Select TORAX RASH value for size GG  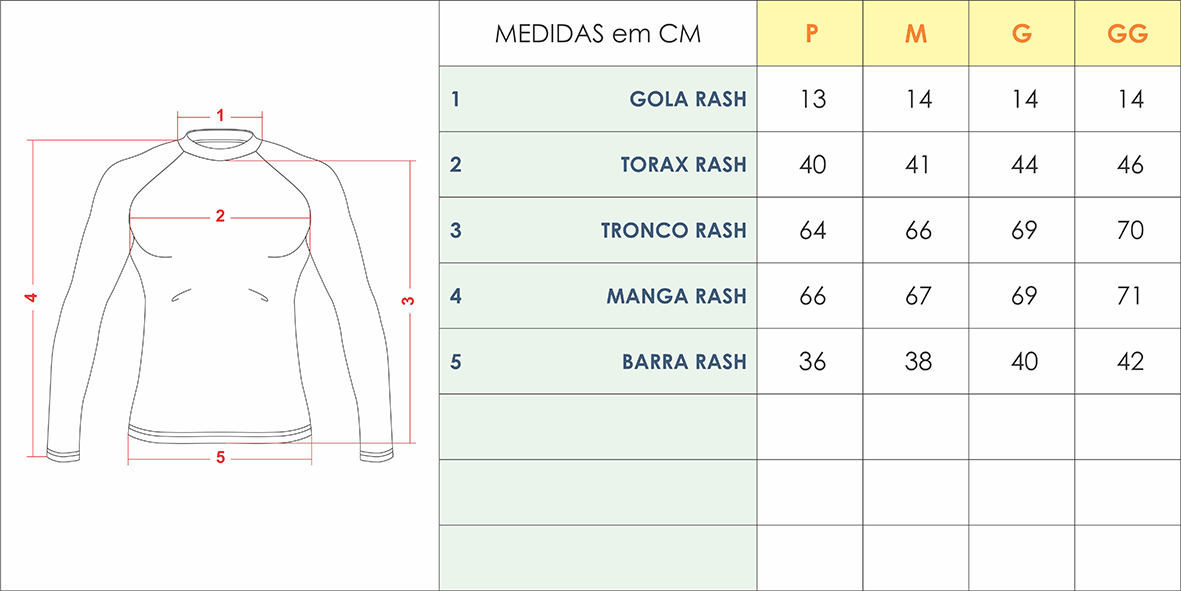(x=1130, y=164)
